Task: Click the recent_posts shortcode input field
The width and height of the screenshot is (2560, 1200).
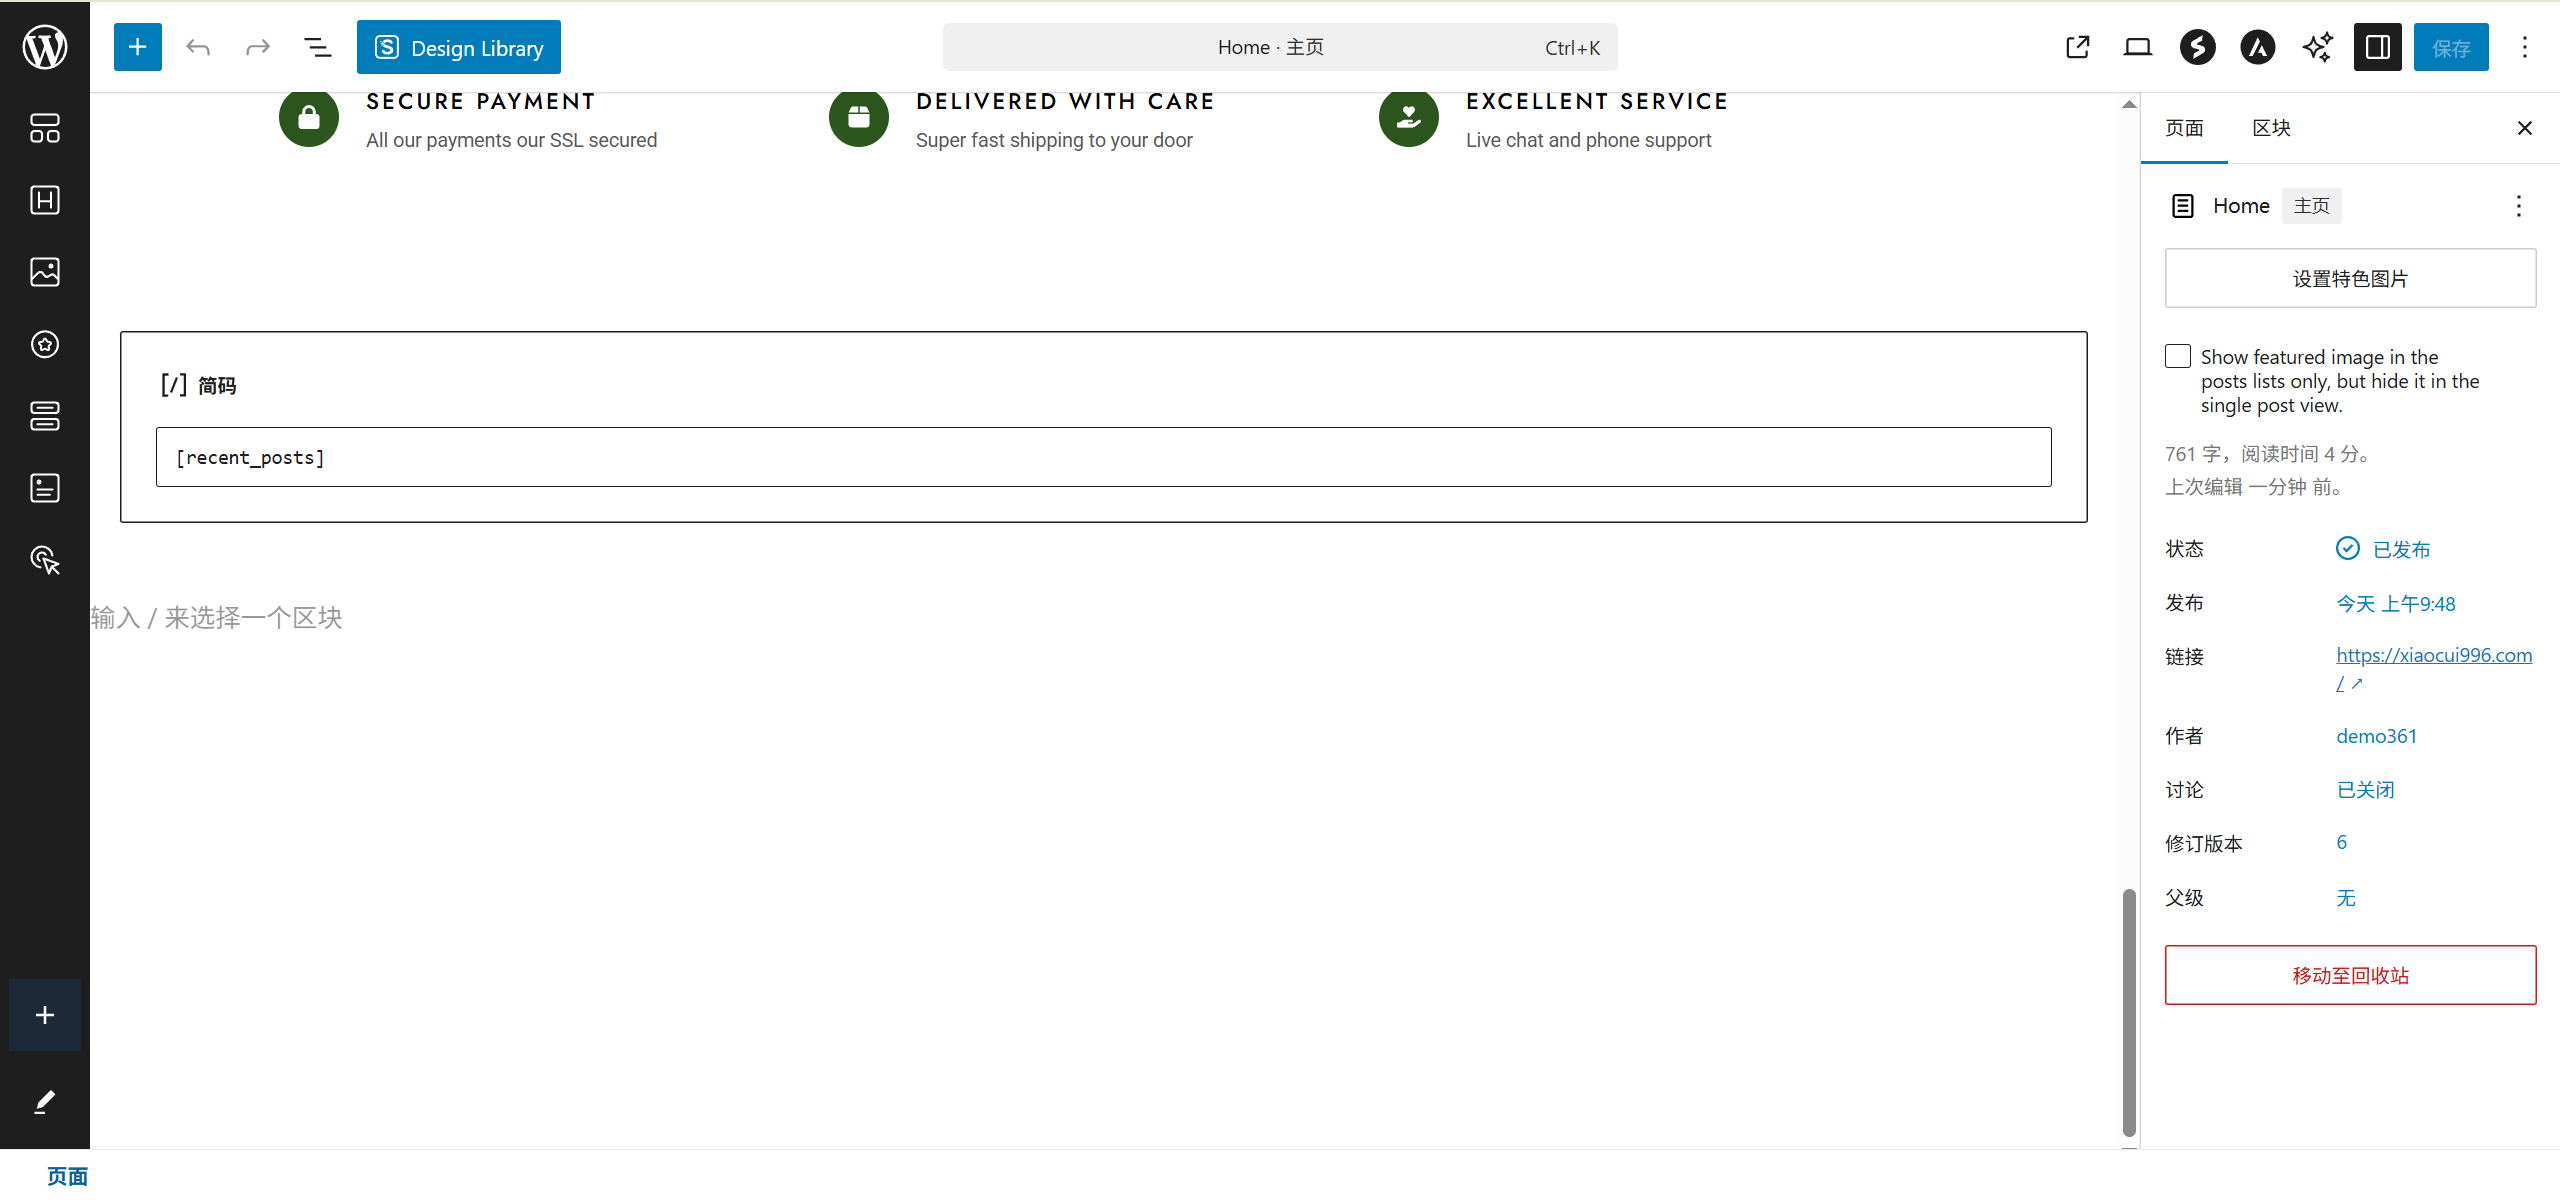Action: click(1103, 458)
